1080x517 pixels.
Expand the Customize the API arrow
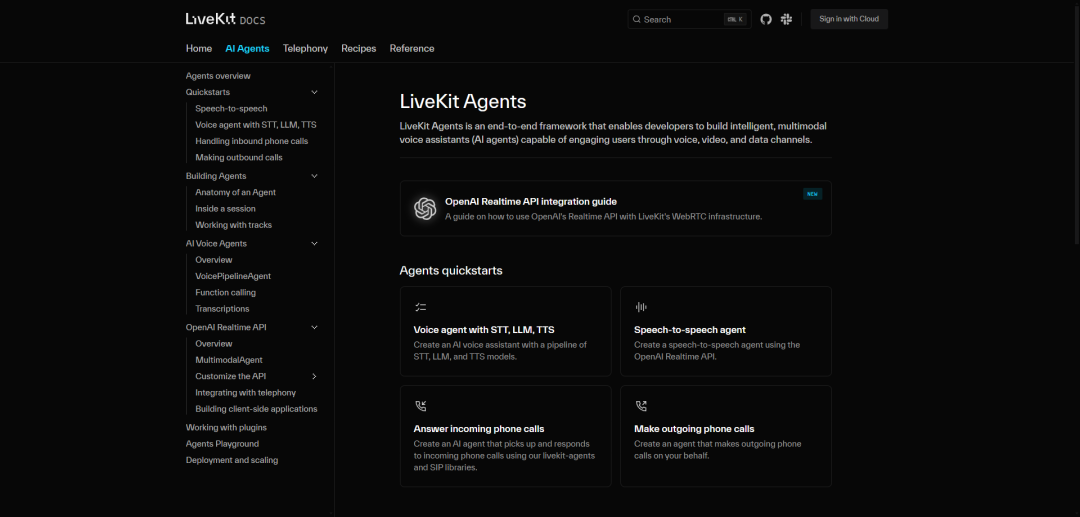314,377
